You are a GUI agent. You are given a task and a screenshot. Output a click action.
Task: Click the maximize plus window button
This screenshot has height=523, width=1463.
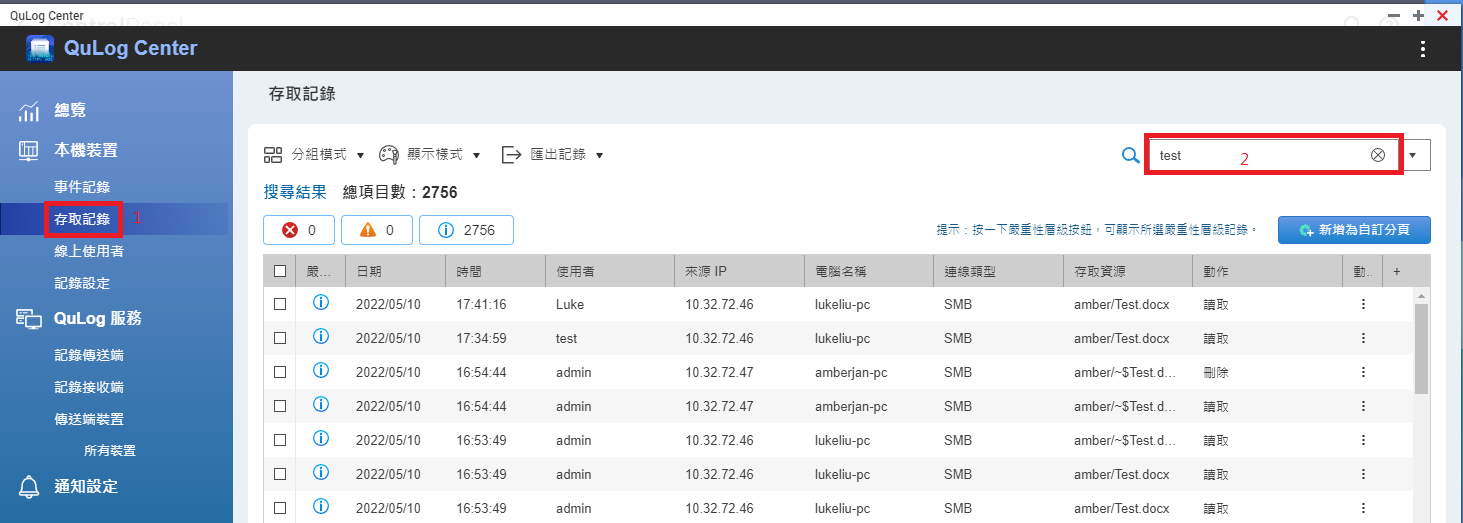pyautogui.click(x=1418, y=15)
